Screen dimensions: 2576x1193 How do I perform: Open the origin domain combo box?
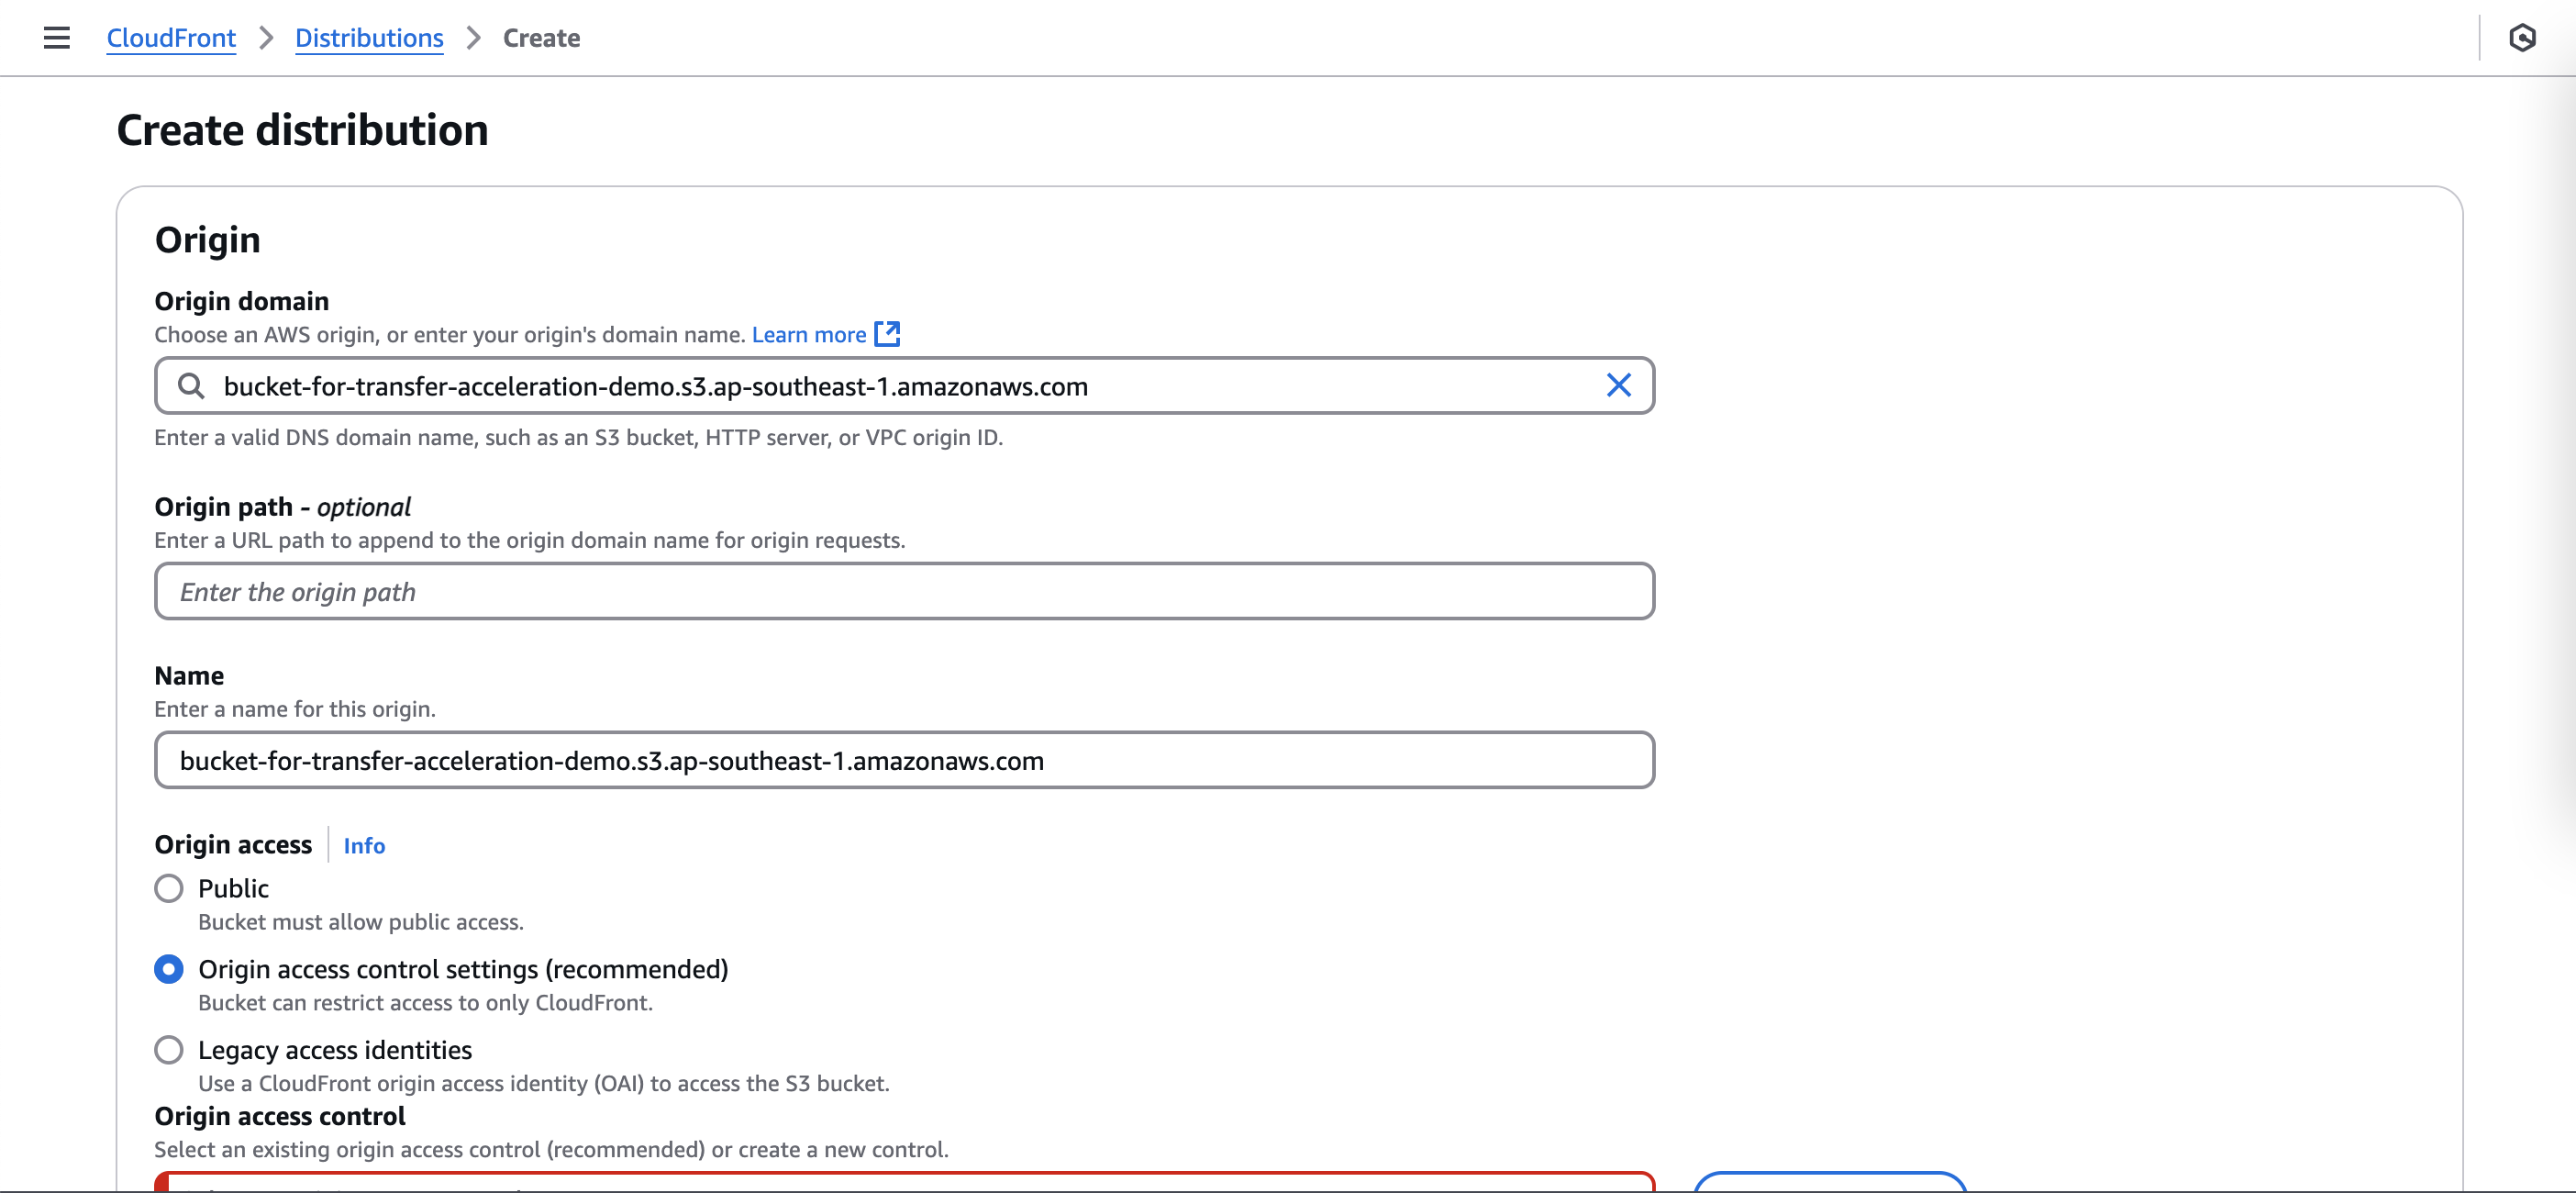point(900,386)
